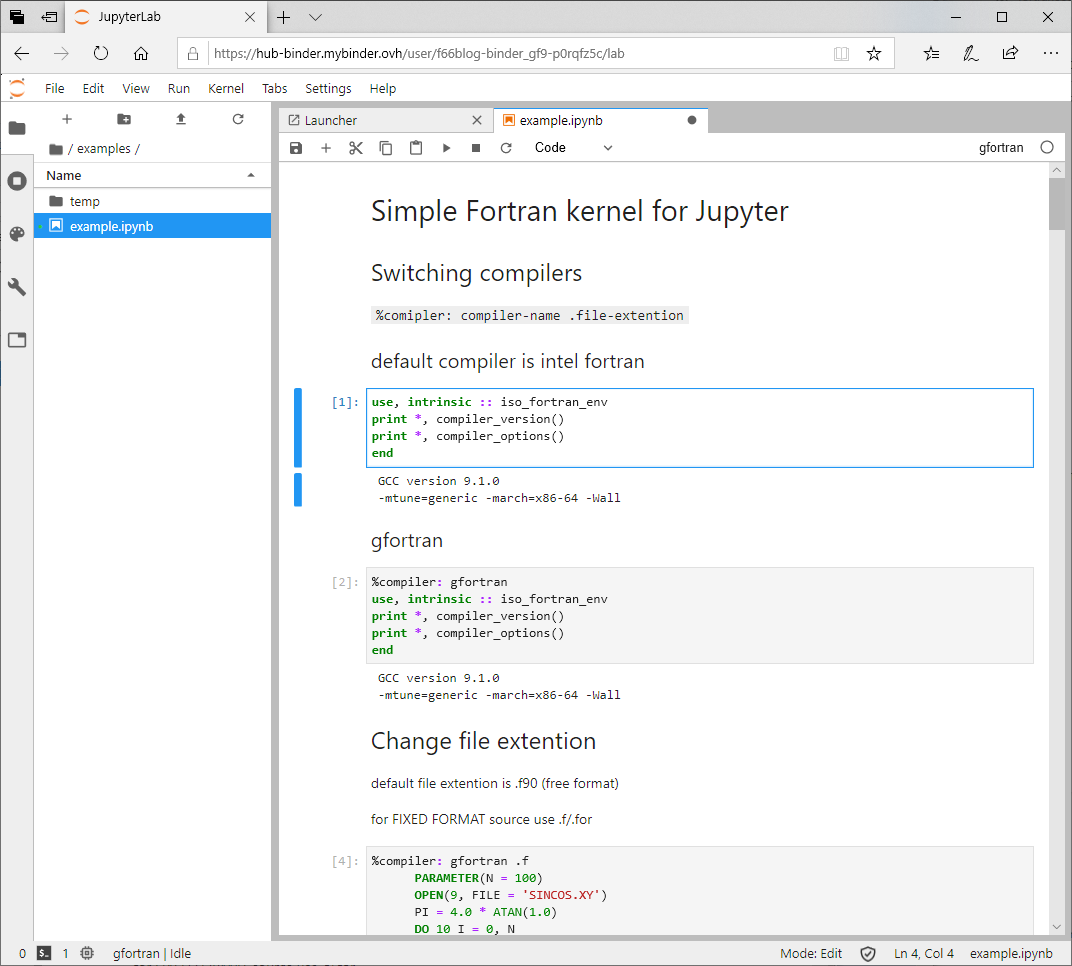Image resolution: width=1072 pixels, height=966 pixels.
Task: Save the notebook with the disk icon
Action: (x=296, y=148)
